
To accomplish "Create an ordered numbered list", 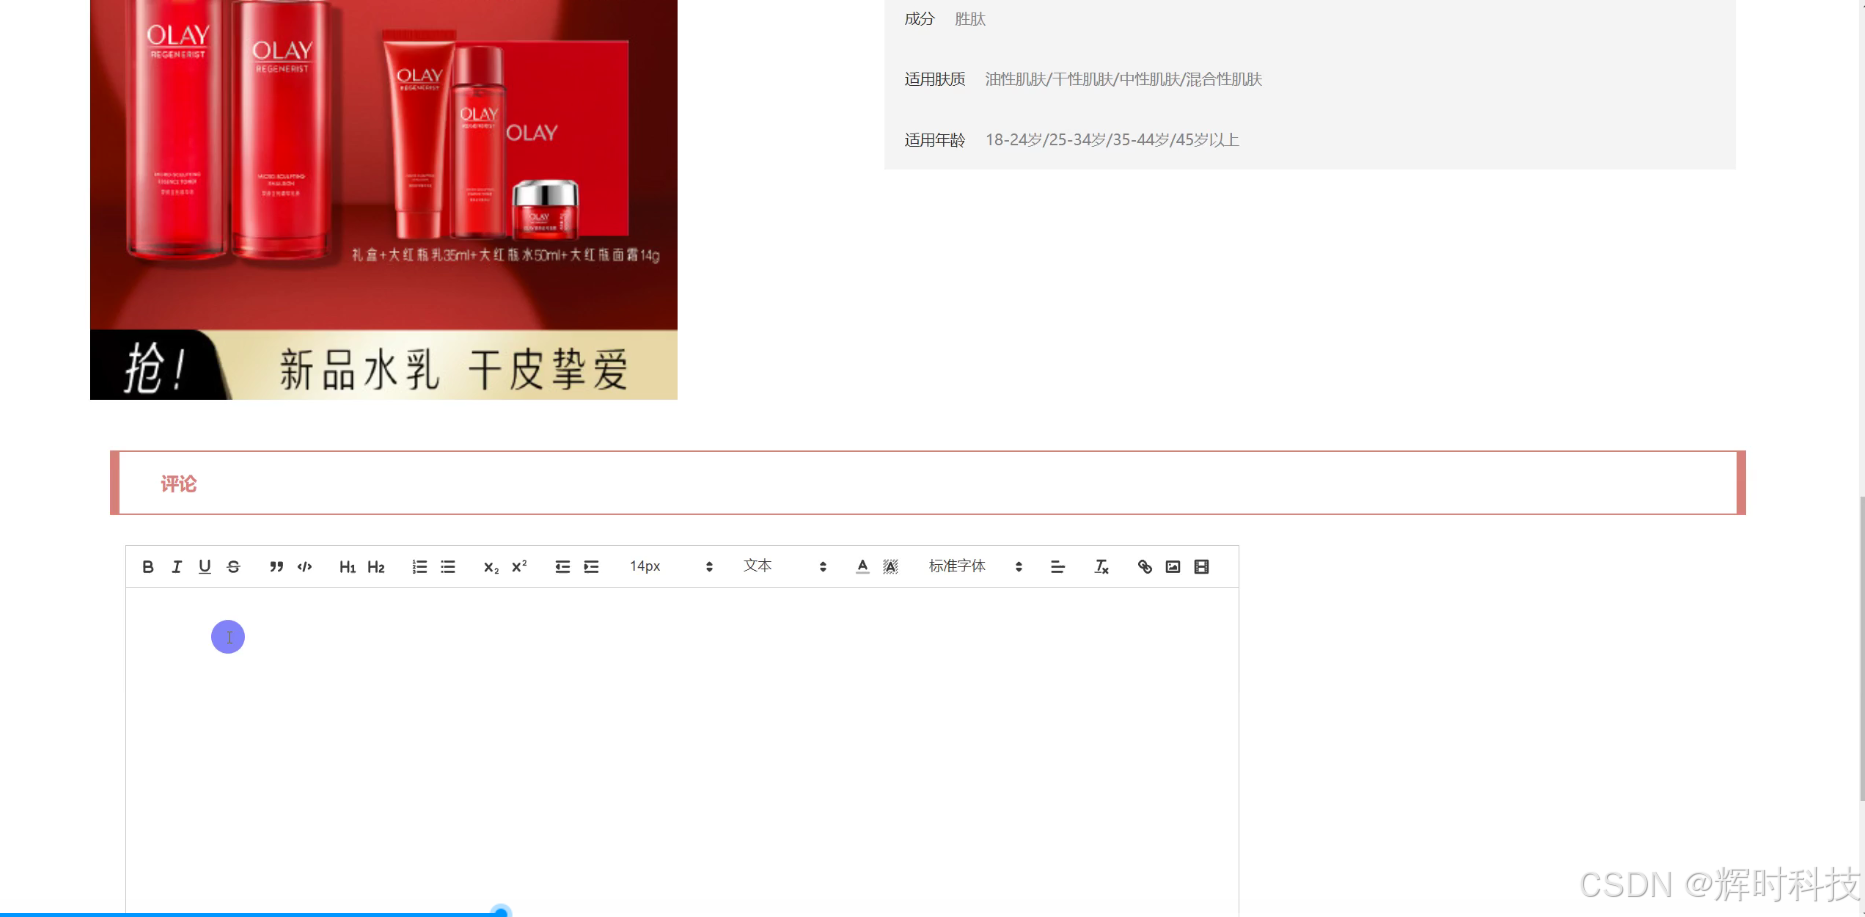I will pyautogui.click(x=420, y=567).
